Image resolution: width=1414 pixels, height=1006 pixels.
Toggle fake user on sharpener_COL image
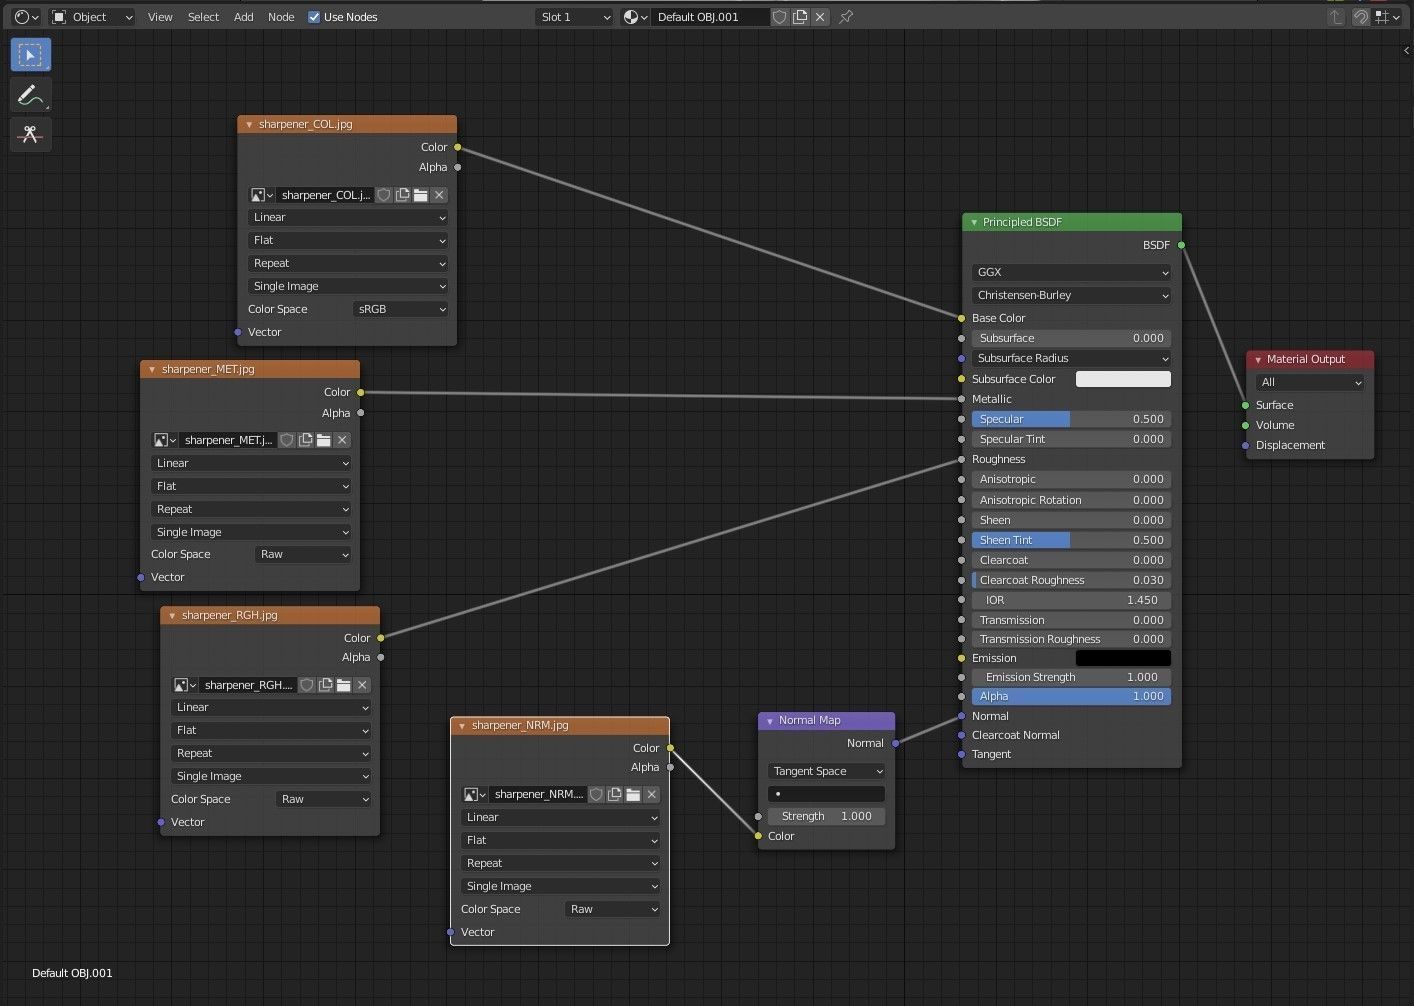[x=384, y=195]
